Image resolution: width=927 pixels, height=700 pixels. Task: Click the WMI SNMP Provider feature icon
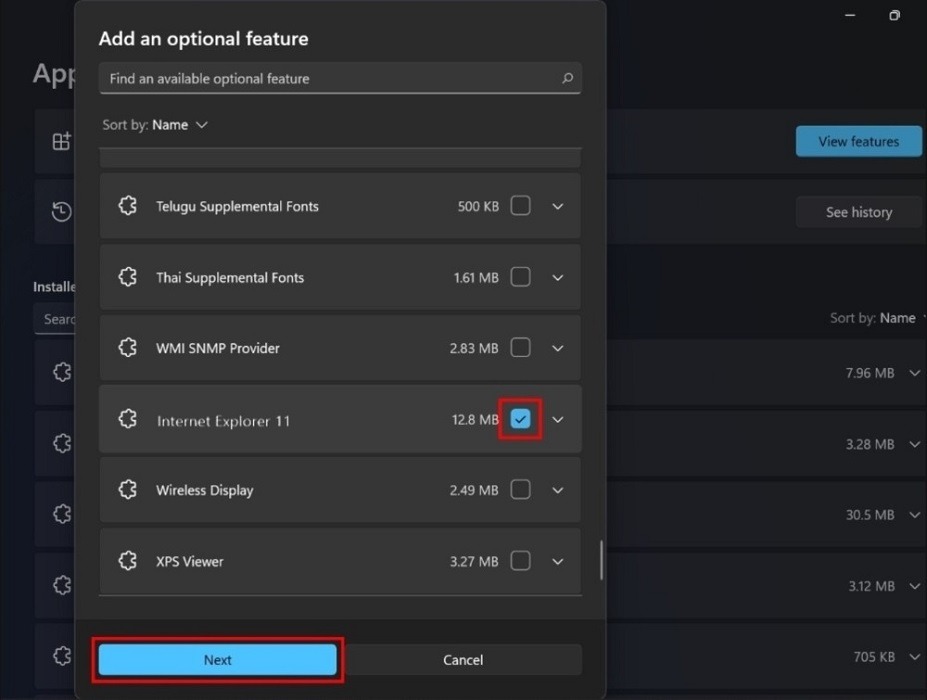(x=127, y=347)
